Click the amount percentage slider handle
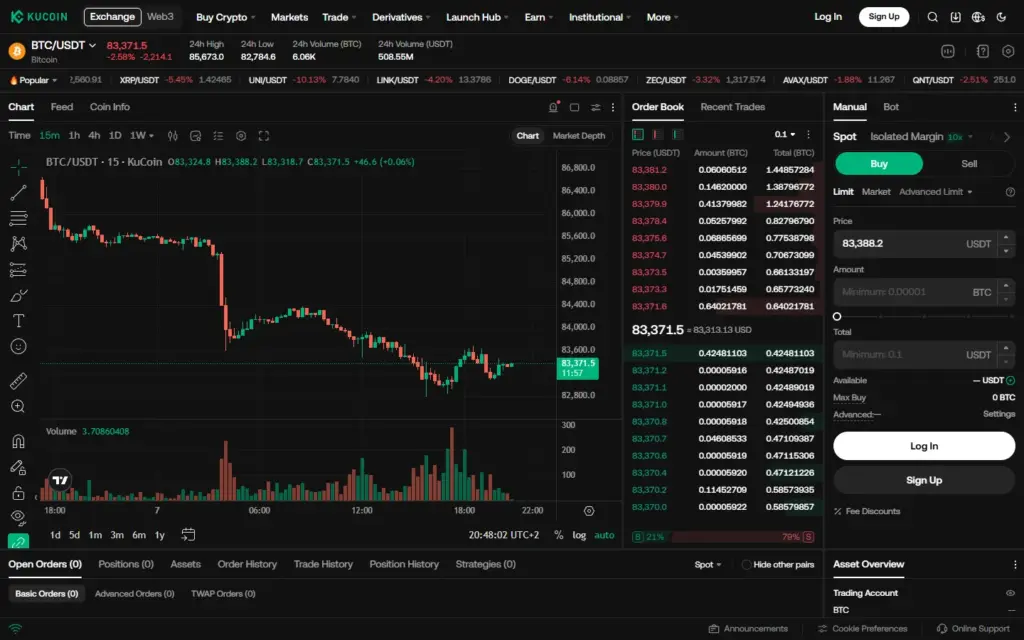 [x=837, y=317]
